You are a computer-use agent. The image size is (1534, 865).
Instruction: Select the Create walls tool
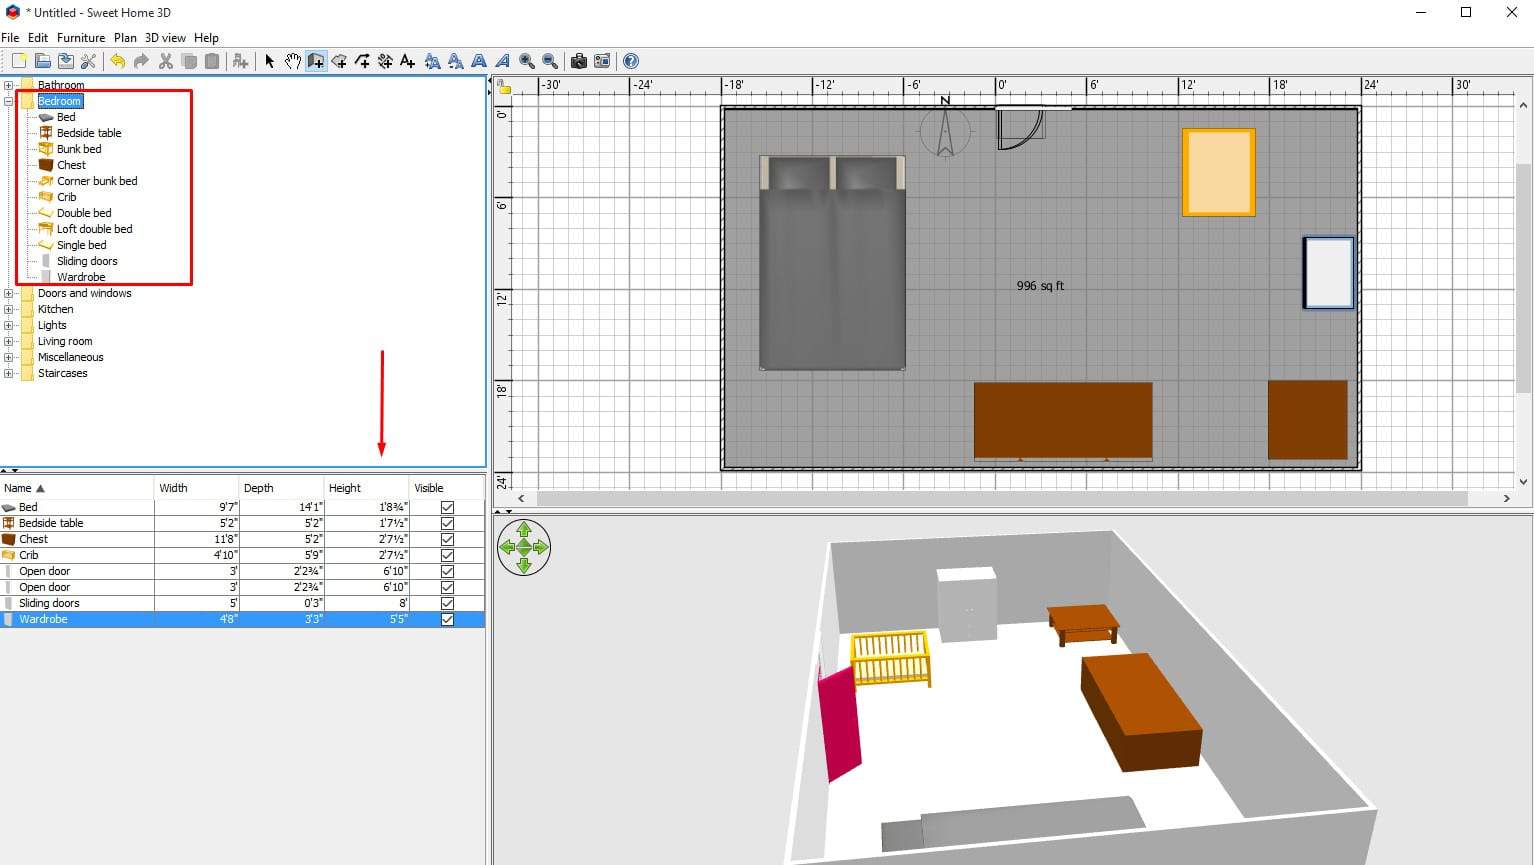tap(316, 61)
